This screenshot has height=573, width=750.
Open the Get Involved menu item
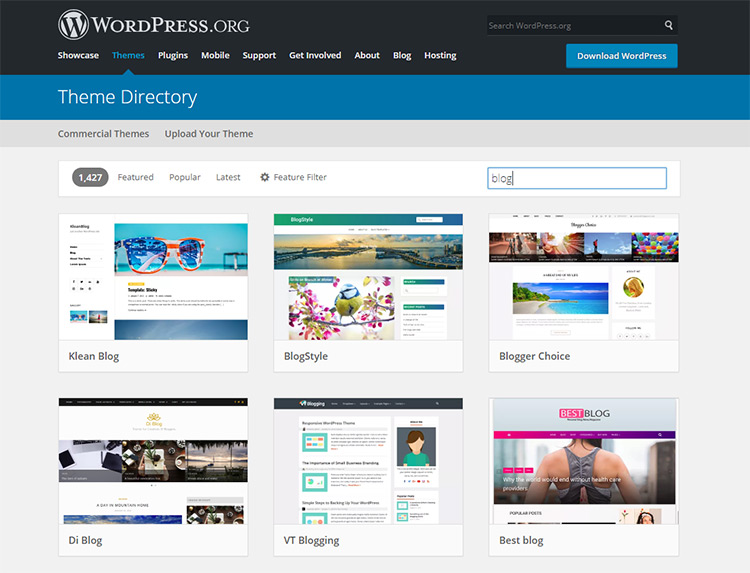click(x=315, y=55)
